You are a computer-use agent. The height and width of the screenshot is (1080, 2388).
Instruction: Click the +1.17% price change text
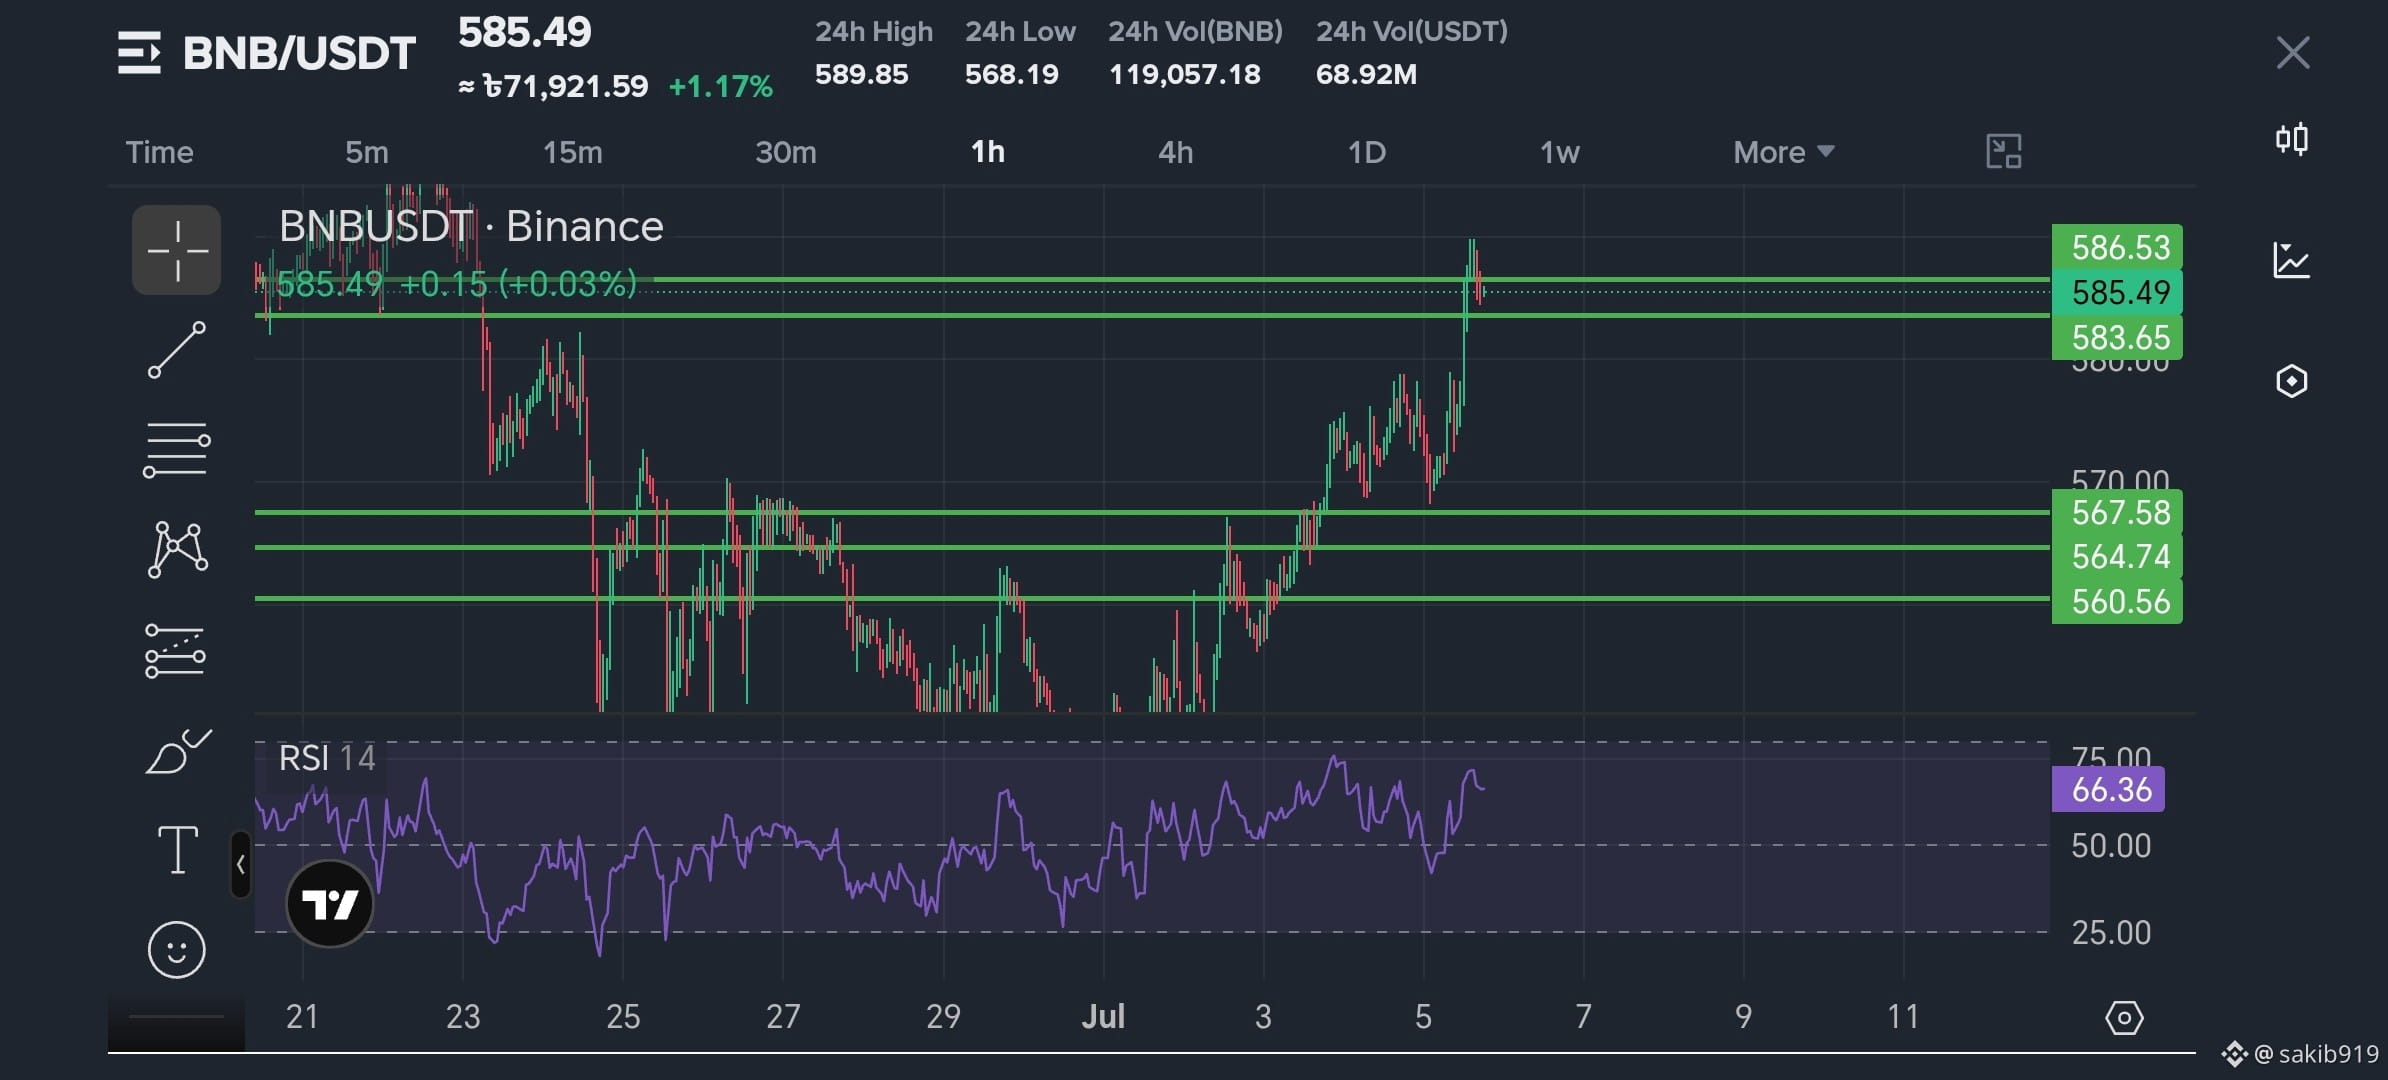pos(721,87)
